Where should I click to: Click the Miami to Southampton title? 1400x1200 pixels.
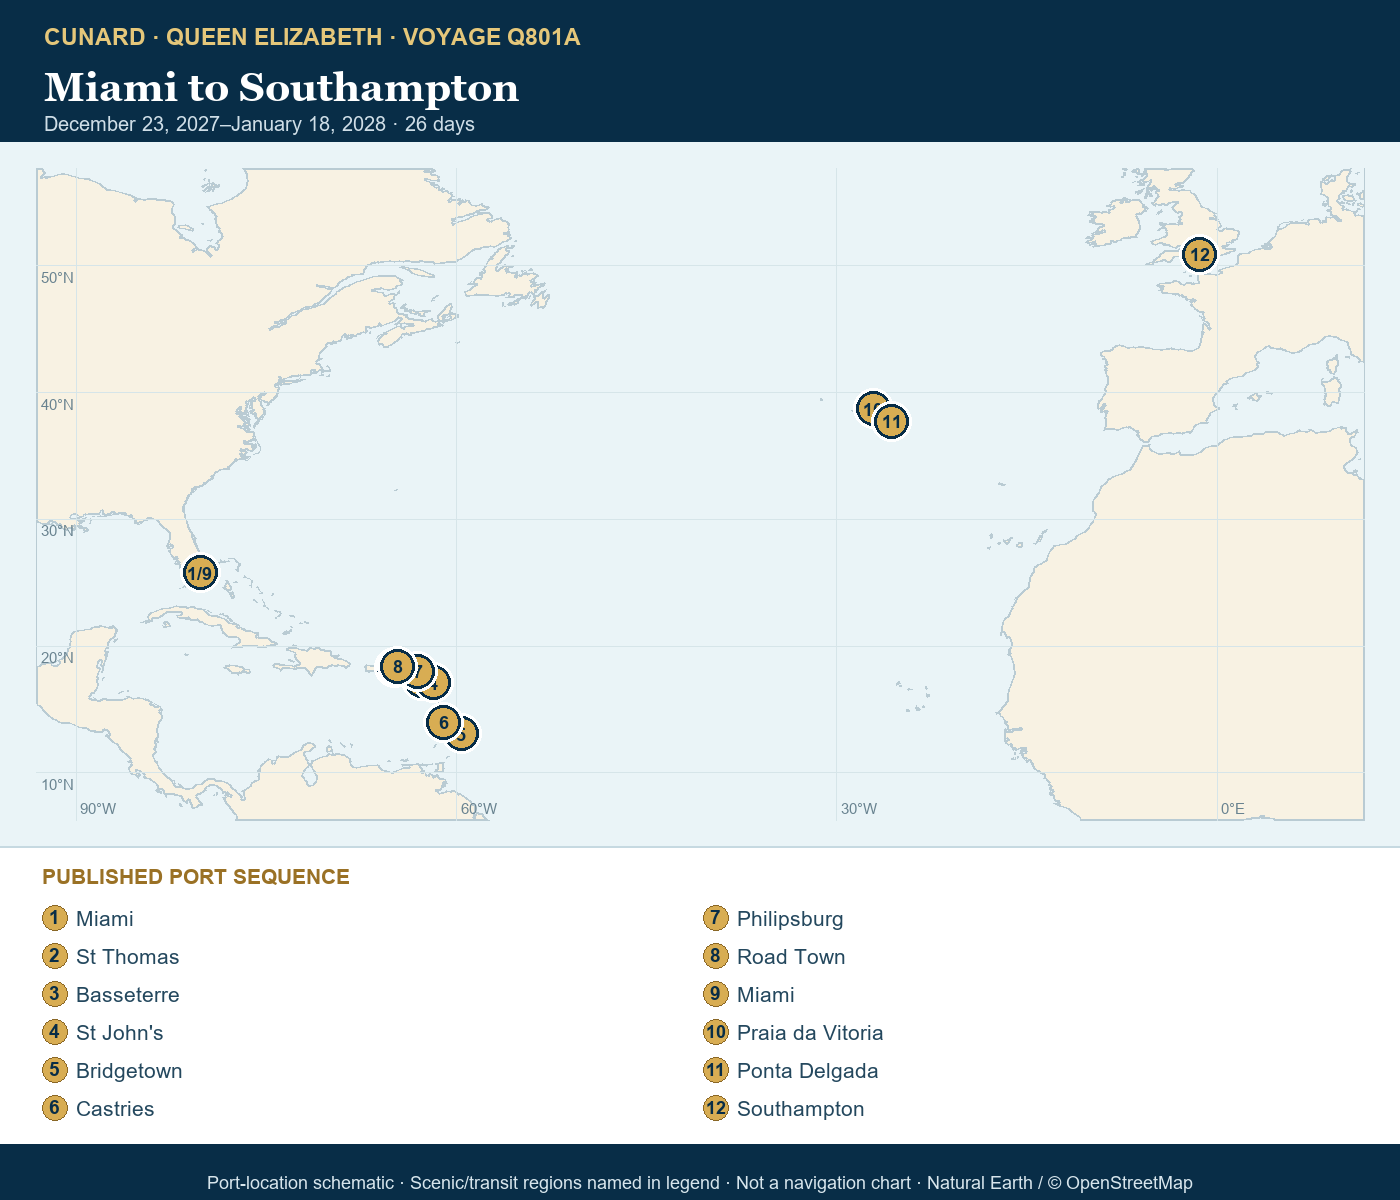click(282, 88)
